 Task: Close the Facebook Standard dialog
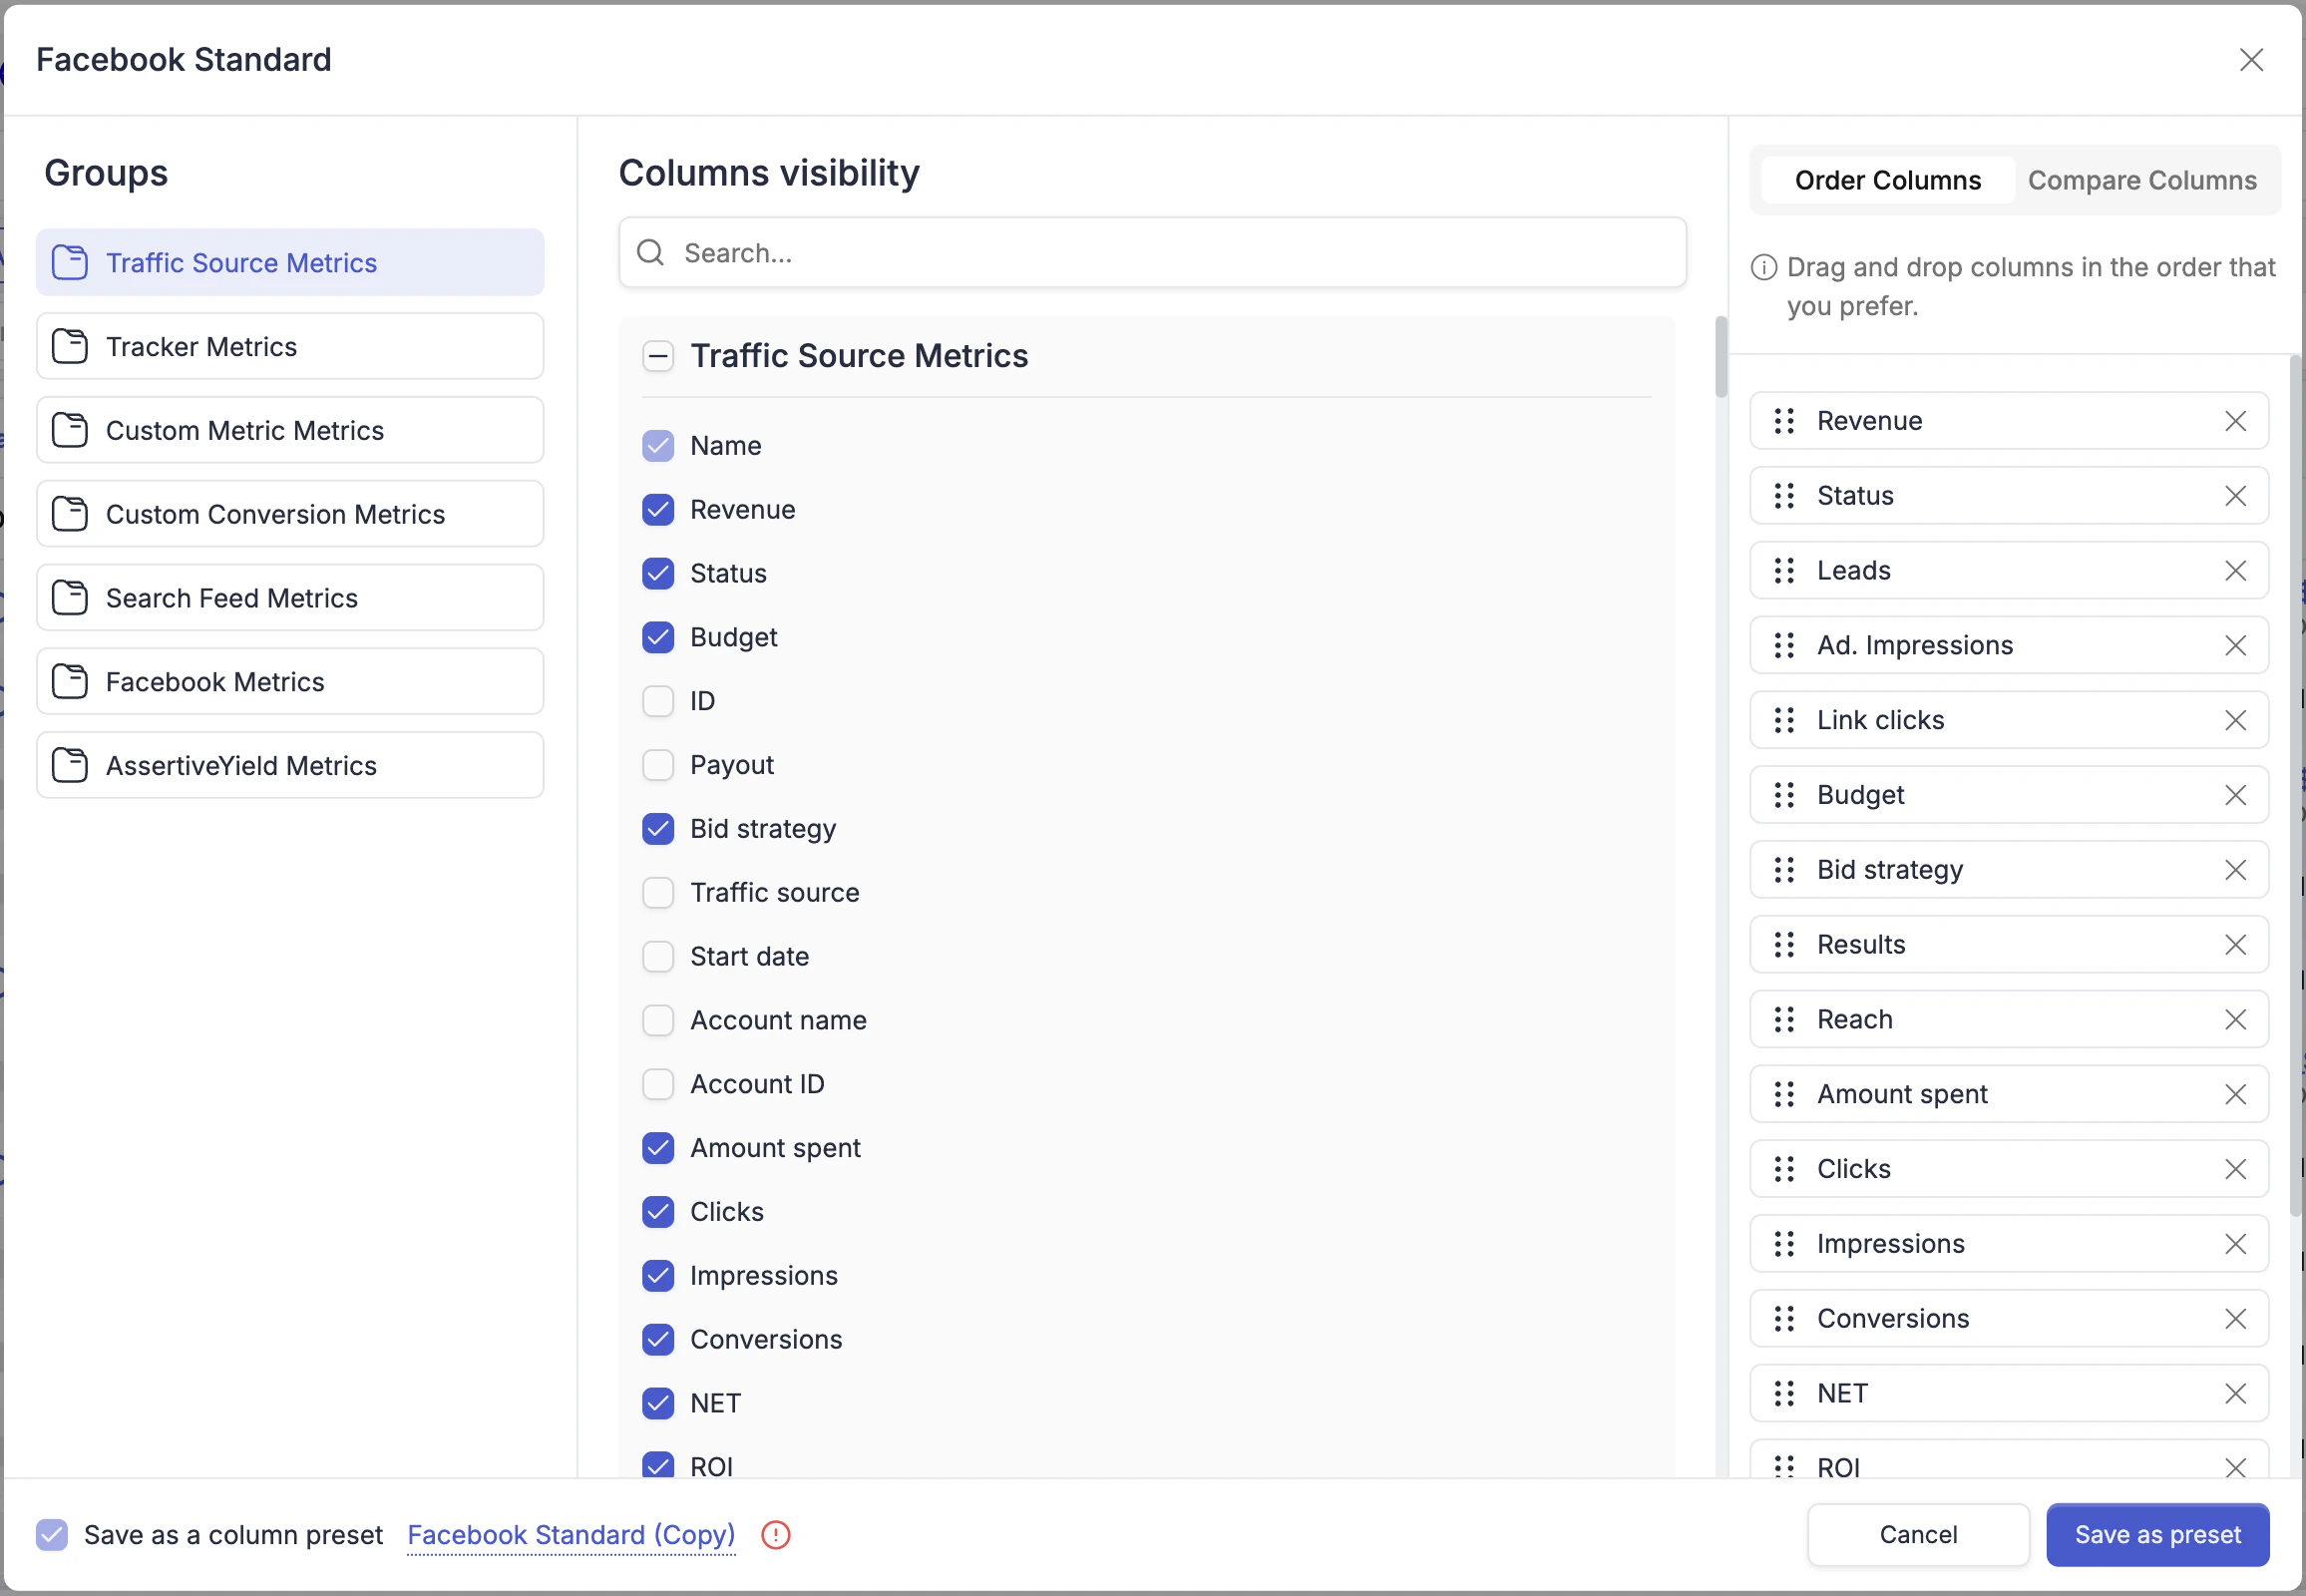pos(2251,60)
